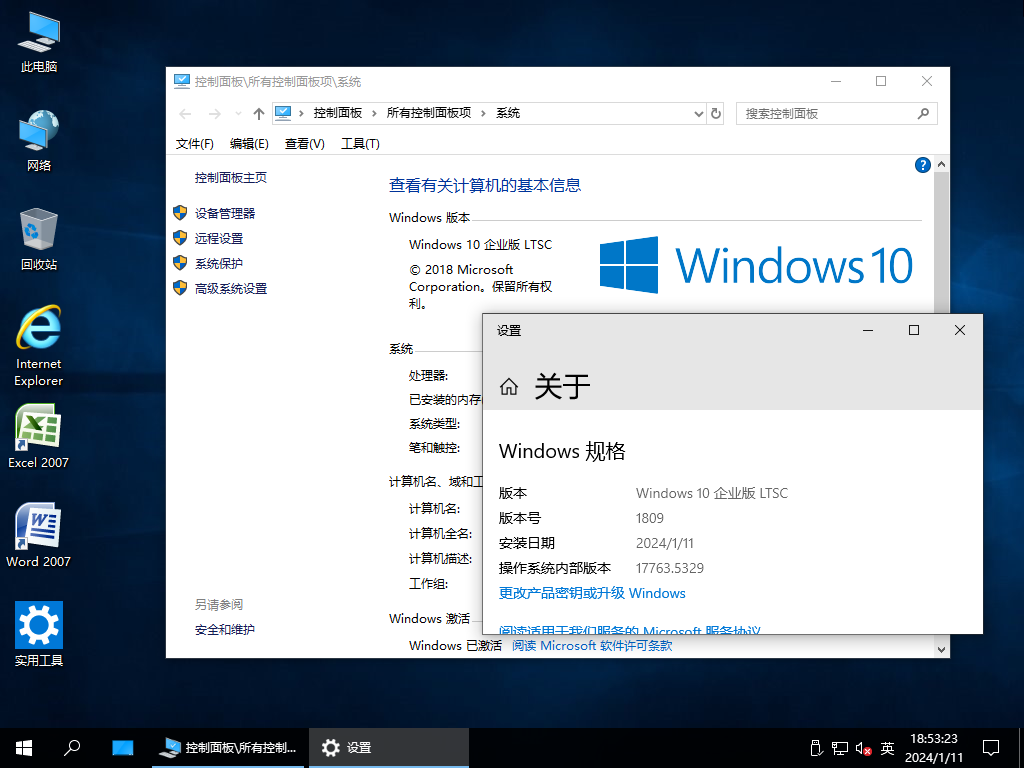The image size is (1024, 768).
Task: Open 高级系统设置 link
Action: point(231,289)
